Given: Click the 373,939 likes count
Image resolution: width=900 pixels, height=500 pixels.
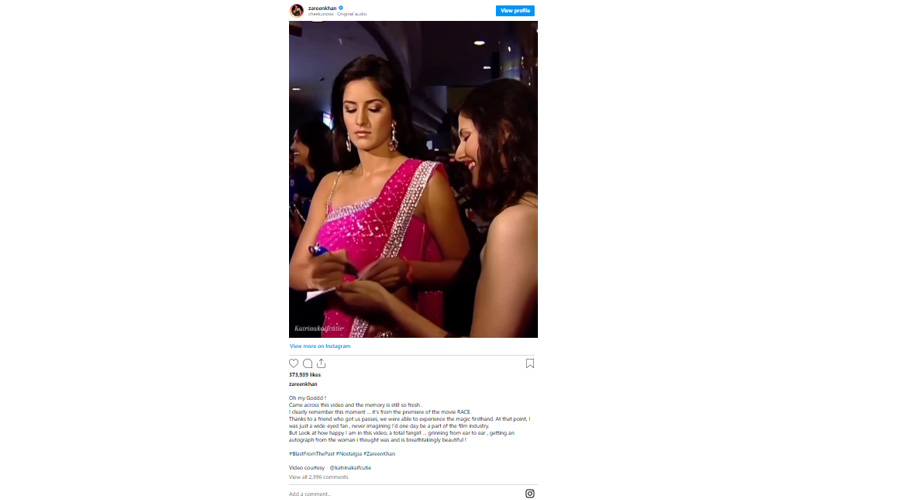Looking at the screenshot, I should click(305, 375).
